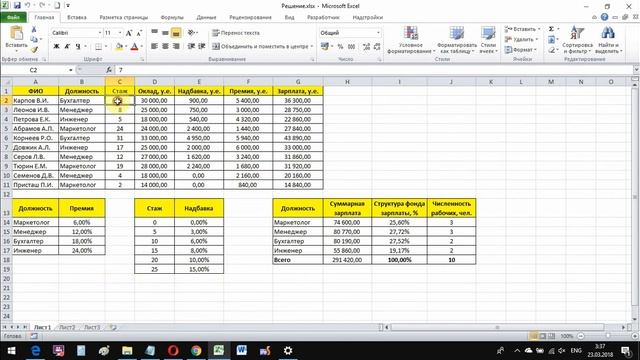Image resolution: width=640 pixels, height=360 pixels.
Task: Click the Excel Help question mark icon
Action: pyautogui.click(x=604, y=17)
